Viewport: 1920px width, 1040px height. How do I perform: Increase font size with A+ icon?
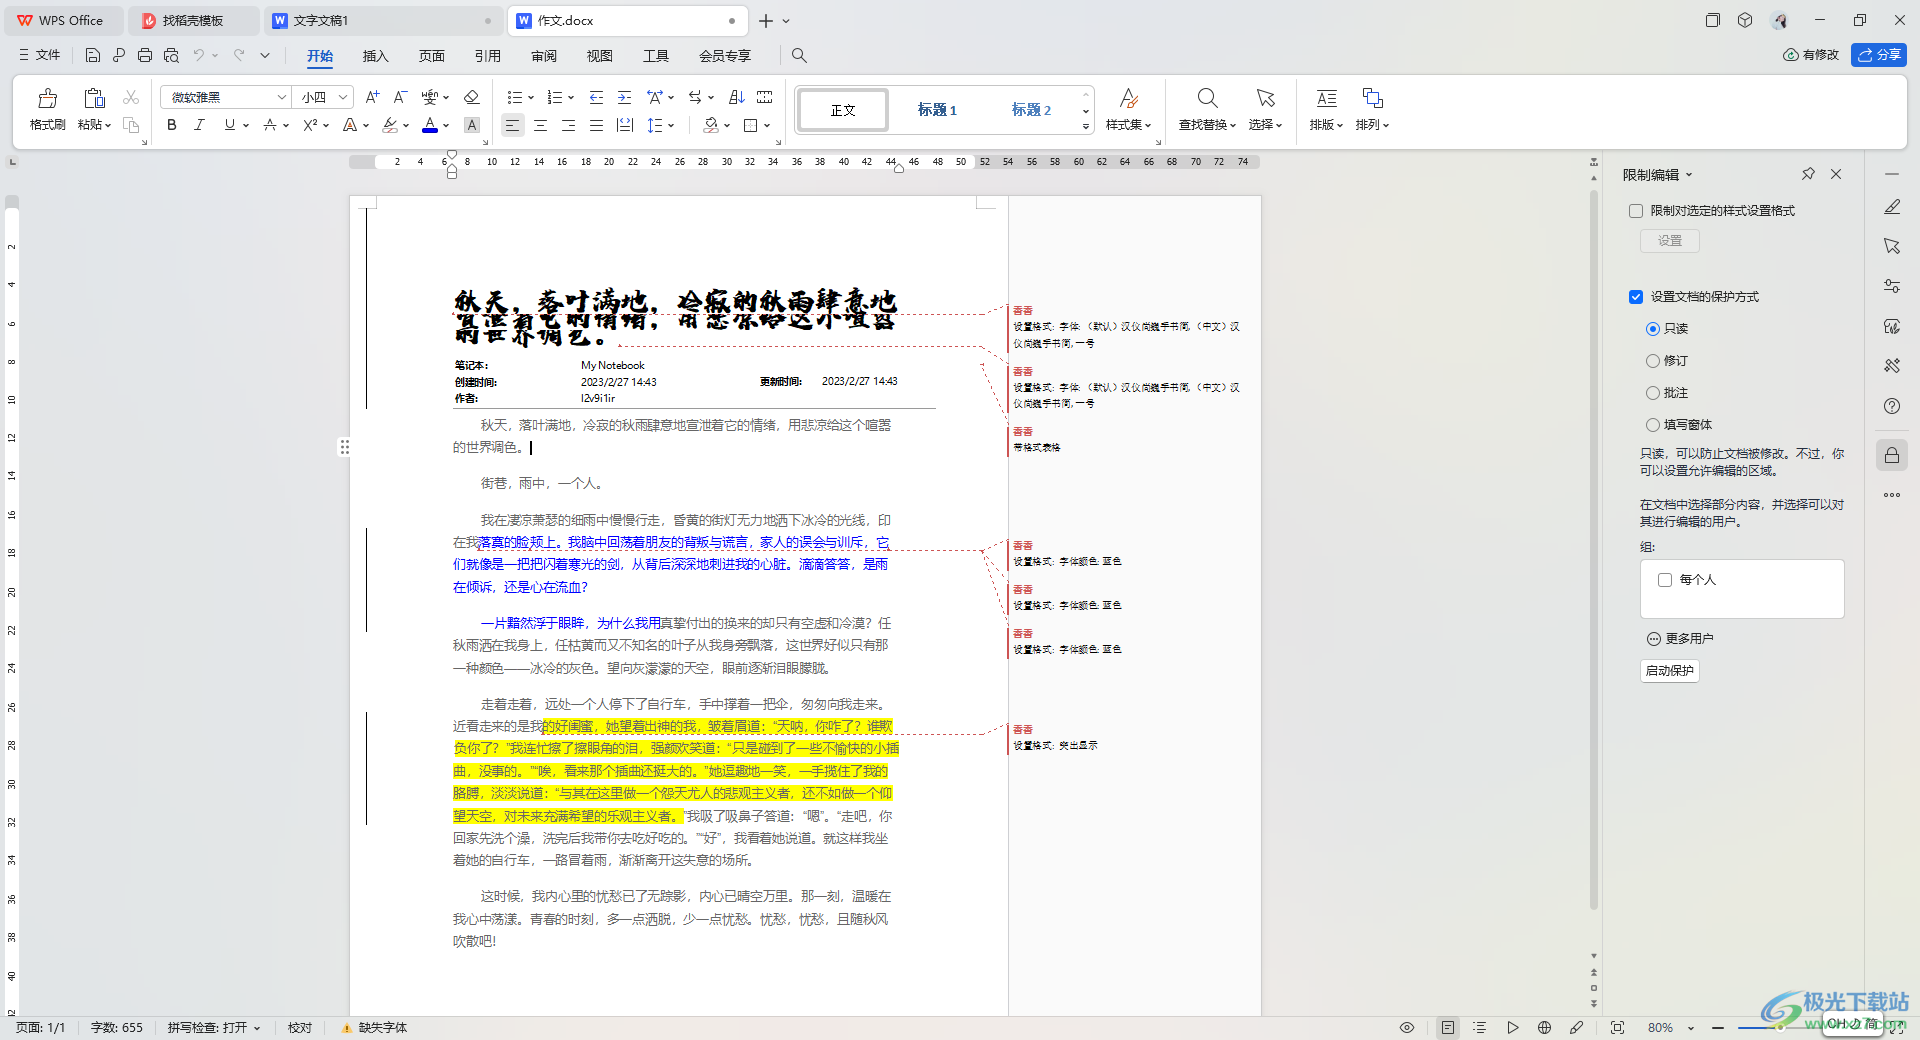372,97
